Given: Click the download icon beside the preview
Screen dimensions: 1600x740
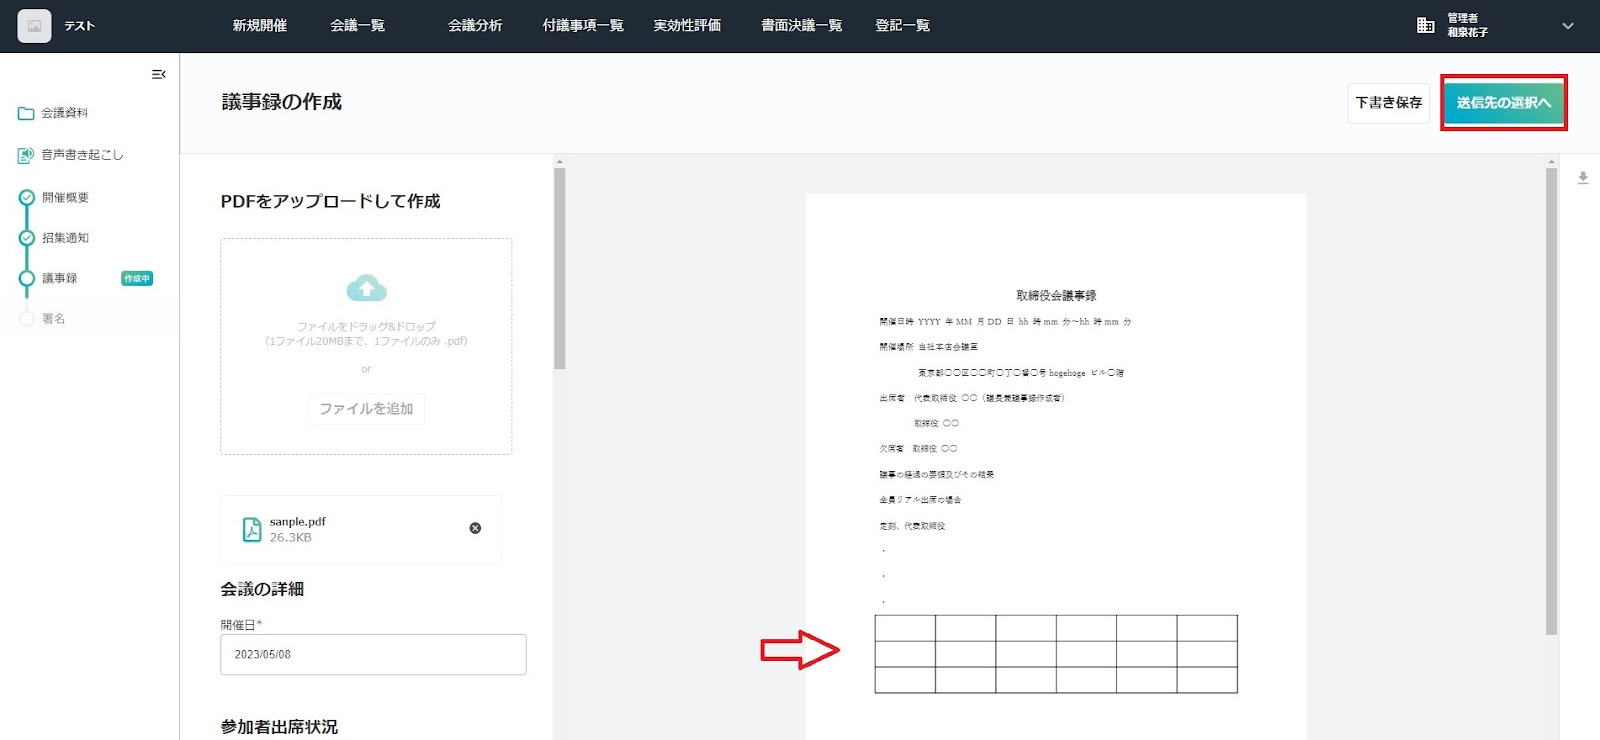Looking at the screenshot, I should click(1583, 178).
